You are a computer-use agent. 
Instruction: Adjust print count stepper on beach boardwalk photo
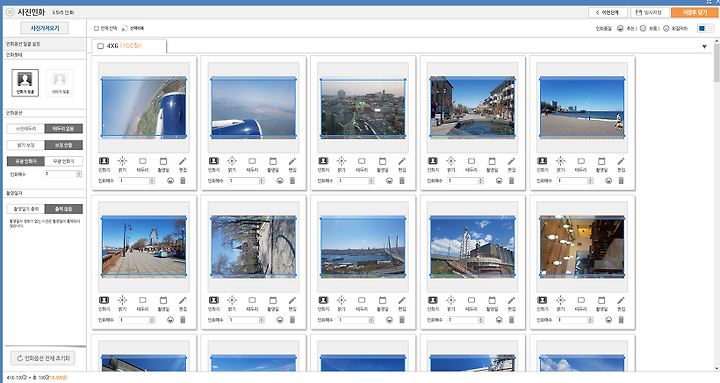pyautogui.click(x=591, y=181)
